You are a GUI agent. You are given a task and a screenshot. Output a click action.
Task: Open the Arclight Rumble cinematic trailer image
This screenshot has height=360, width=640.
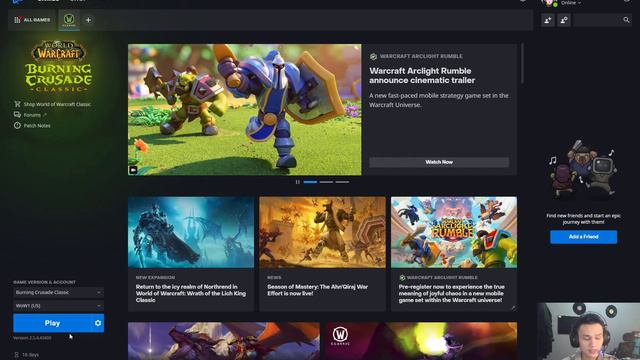coord(244,110)
